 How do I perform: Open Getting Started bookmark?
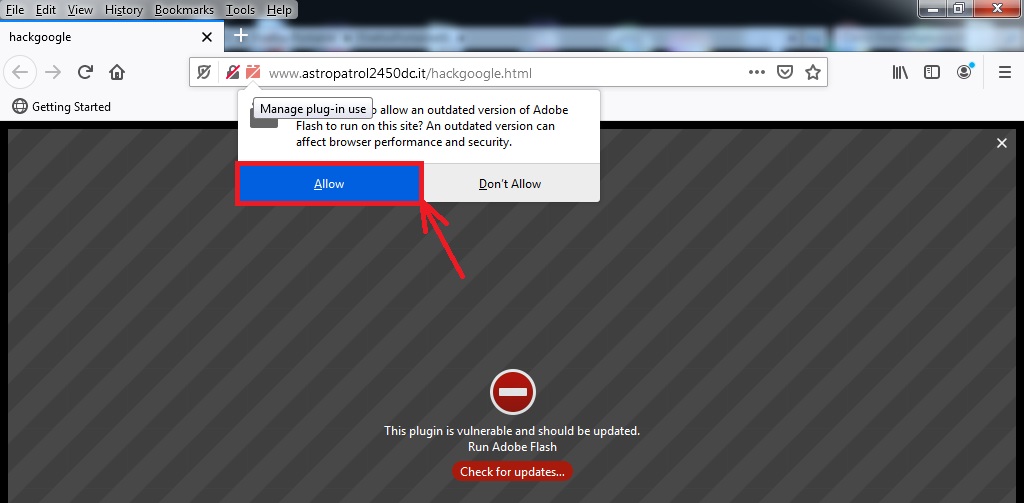(61, 106)
